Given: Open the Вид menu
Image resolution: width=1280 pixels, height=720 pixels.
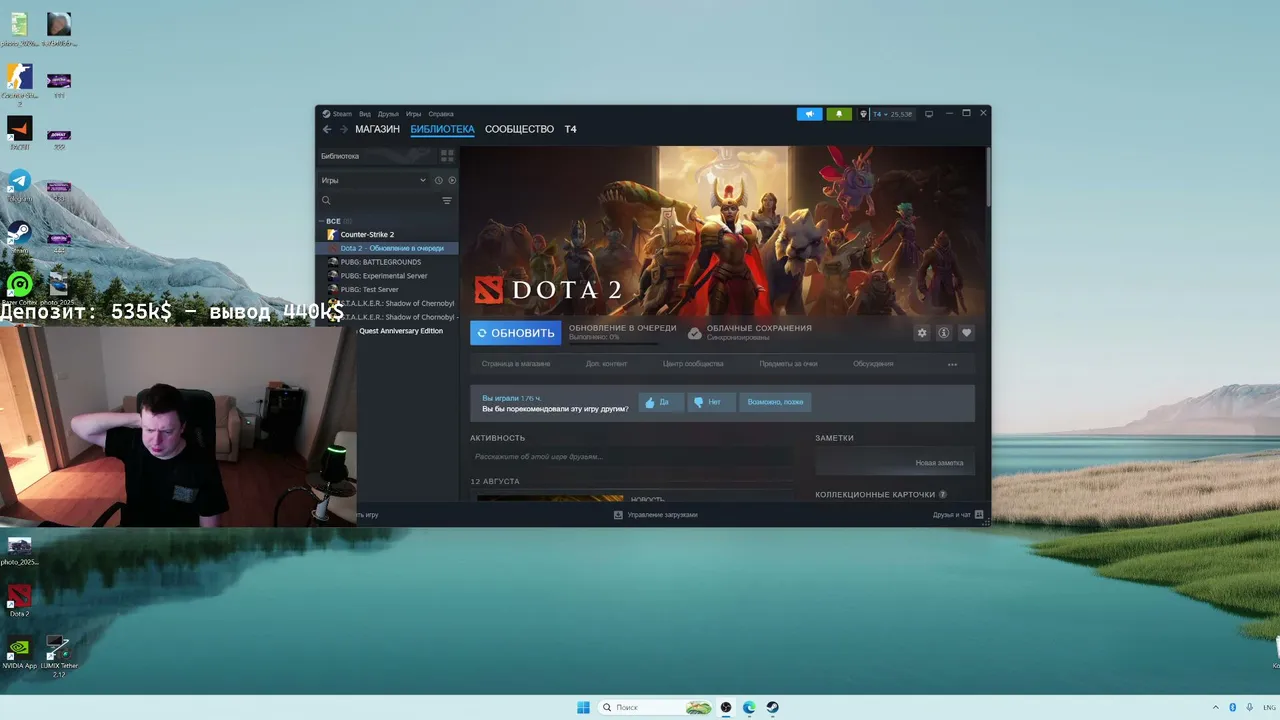Looking at the screenshot, I should click(365, 114).
